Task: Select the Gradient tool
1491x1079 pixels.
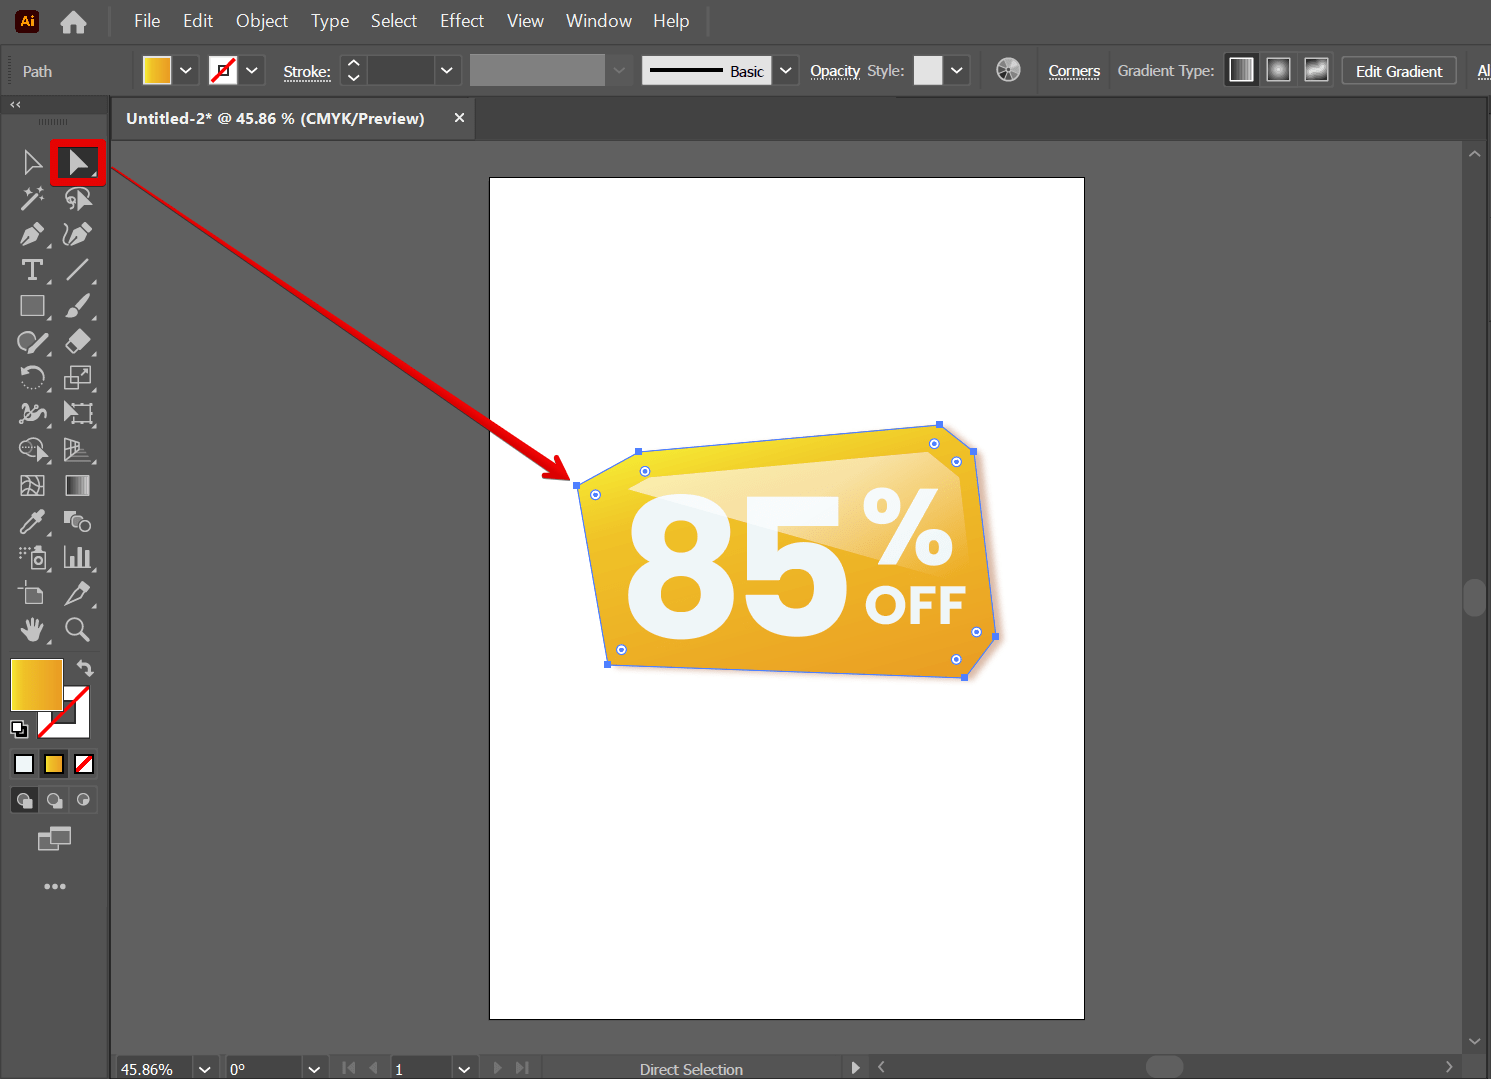Action: (77, 485)
